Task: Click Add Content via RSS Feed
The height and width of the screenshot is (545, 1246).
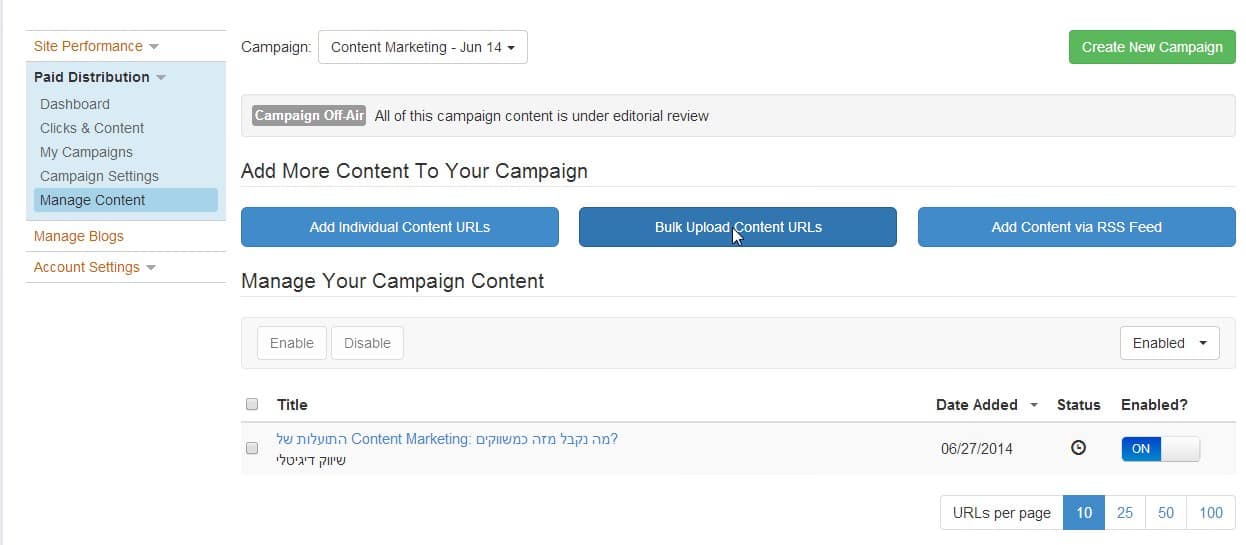Action: coord(1077,227)
